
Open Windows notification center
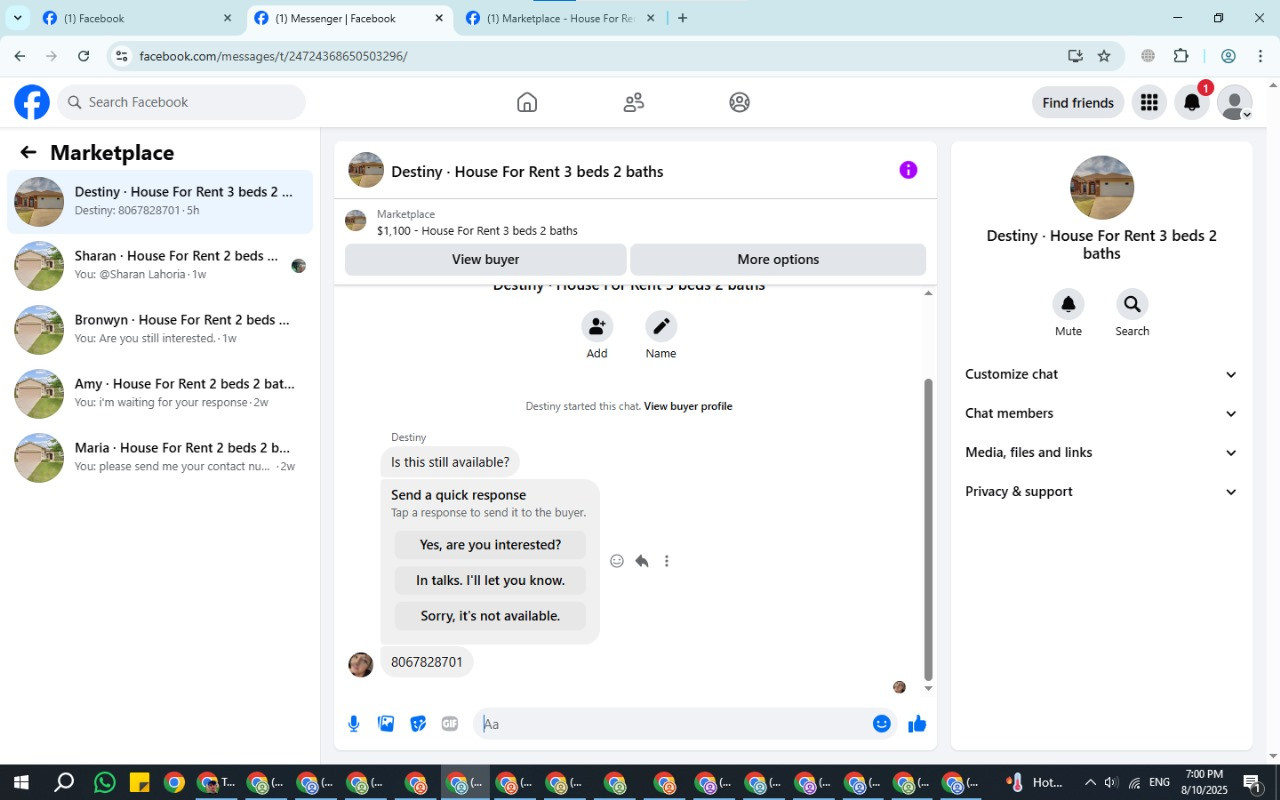pyautogui.click(x=1251, y=783)
